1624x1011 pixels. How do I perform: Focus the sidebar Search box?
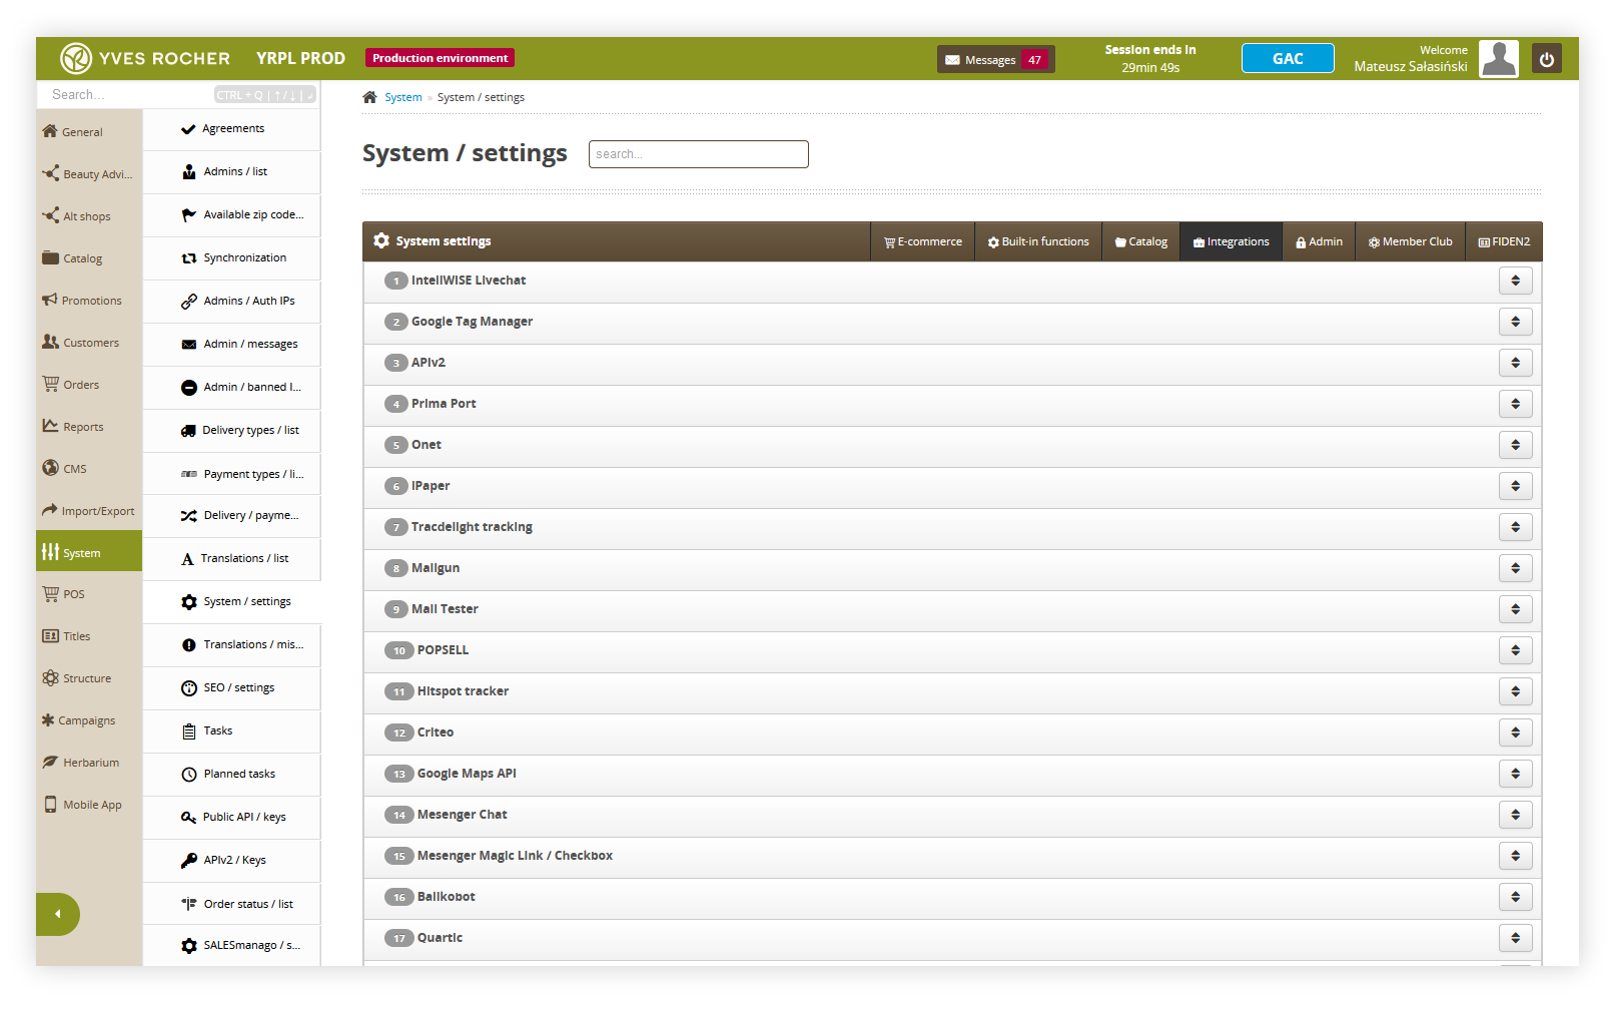click(178, 95)
